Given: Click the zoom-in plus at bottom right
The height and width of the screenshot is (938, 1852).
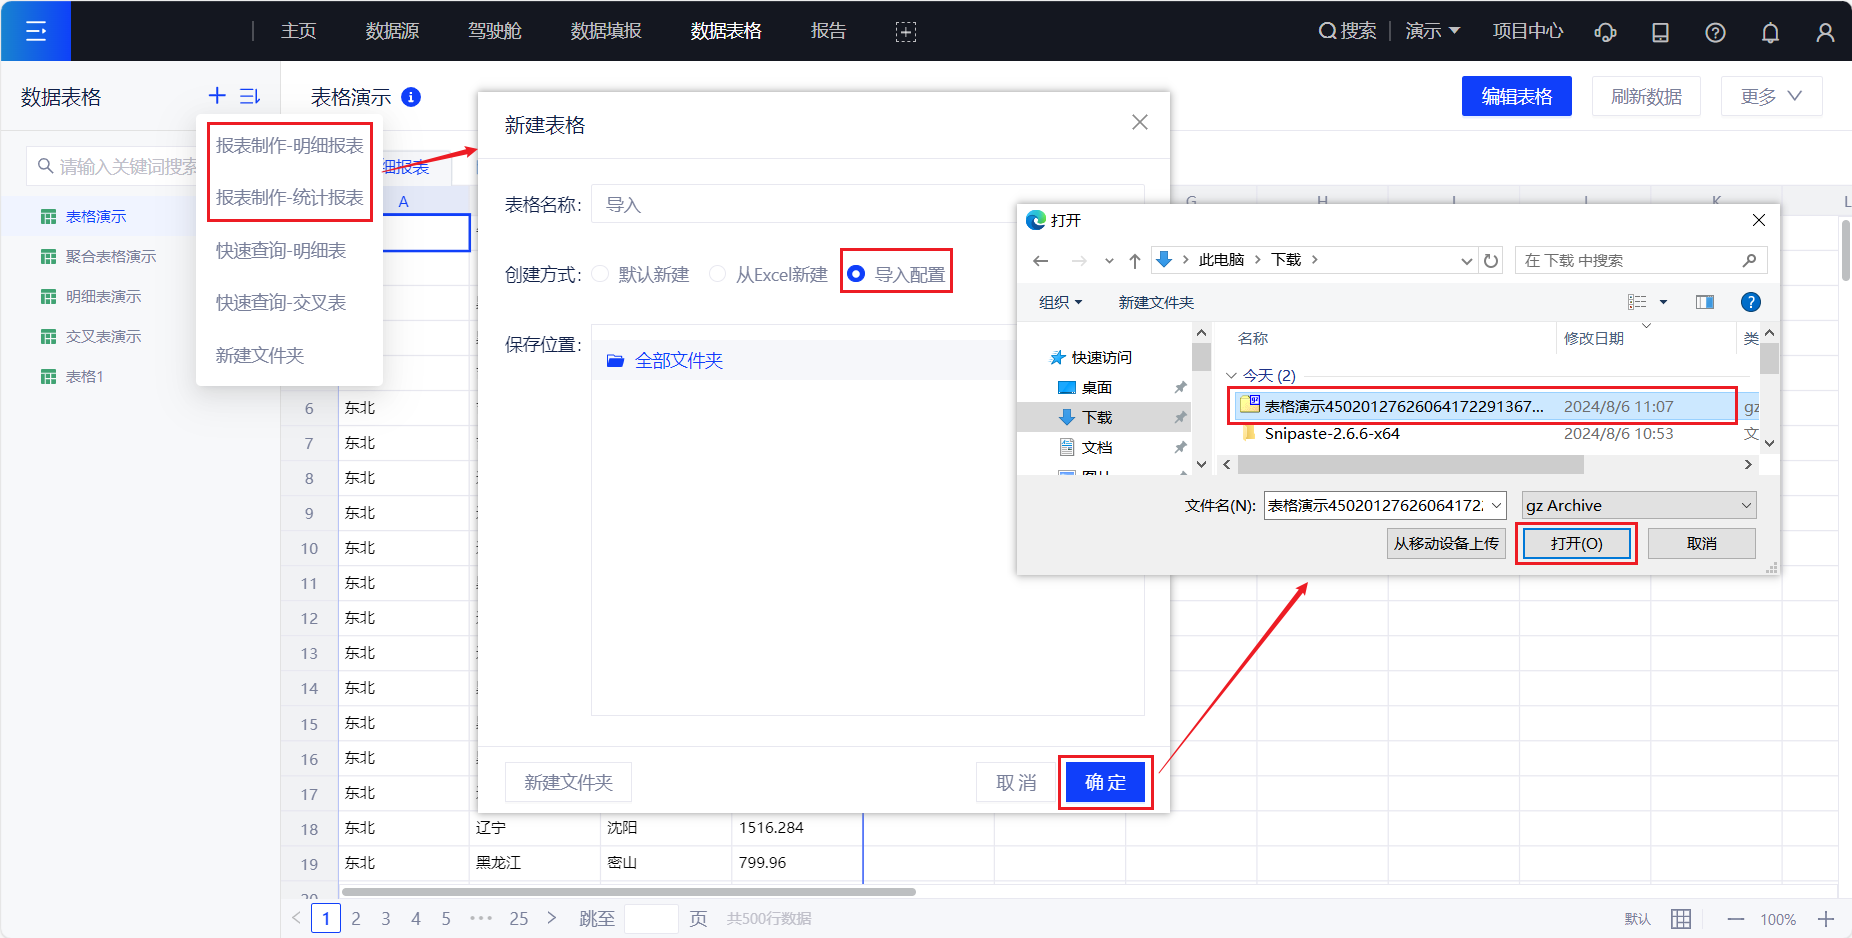Looking at the screenshot, I should 1826,919.
